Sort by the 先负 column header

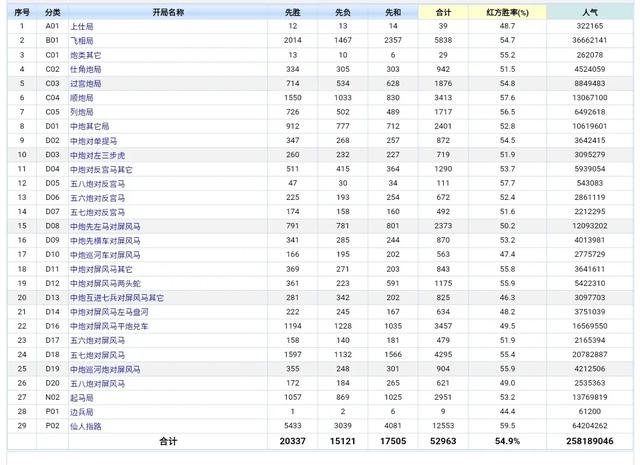pyautogui.click(x=343, y=13)
